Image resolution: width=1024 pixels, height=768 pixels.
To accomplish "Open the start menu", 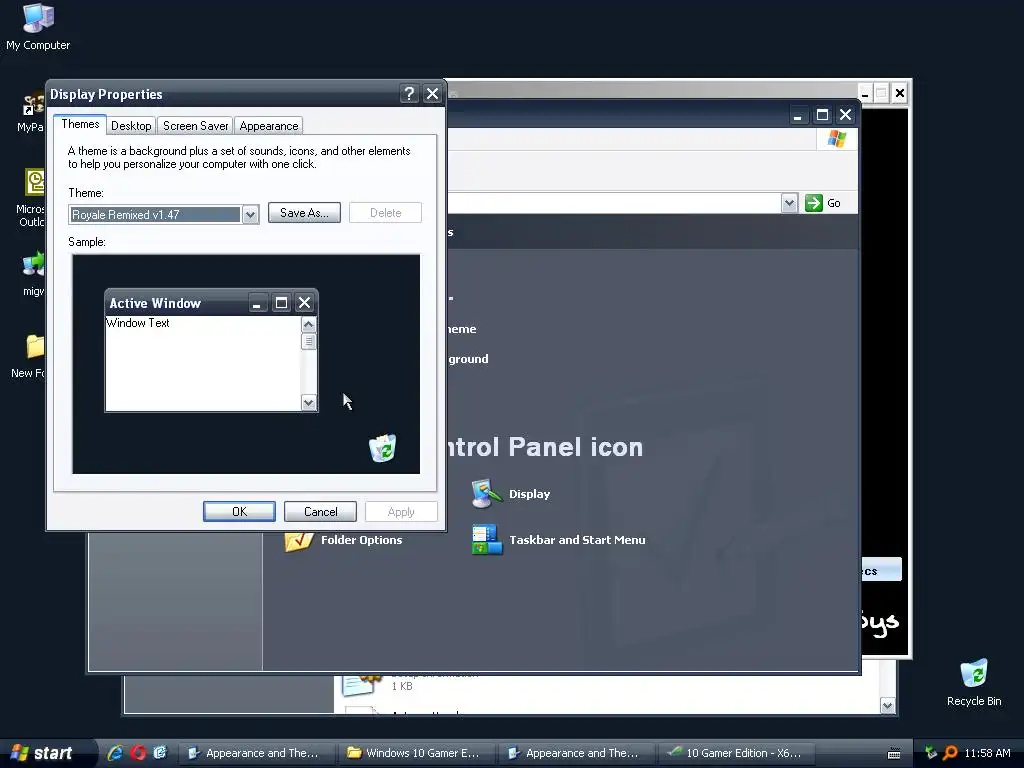I will (44, 753).
